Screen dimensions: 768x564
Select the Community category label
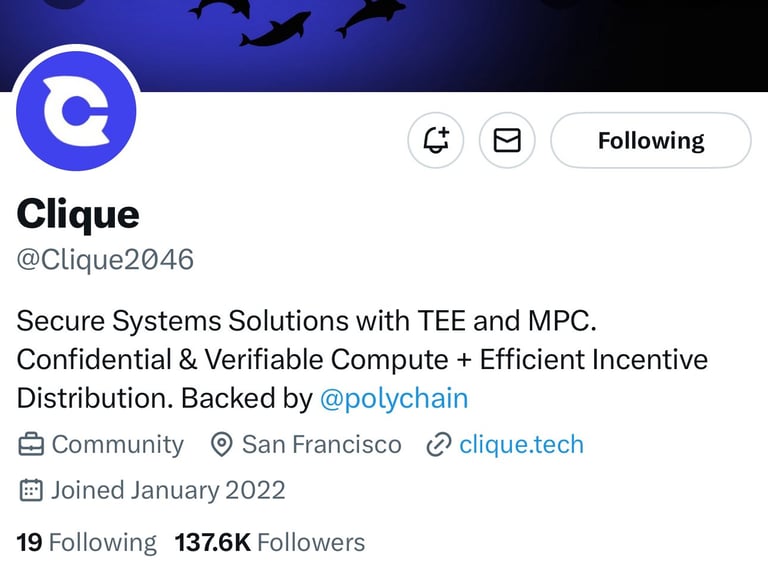[118, 445]
